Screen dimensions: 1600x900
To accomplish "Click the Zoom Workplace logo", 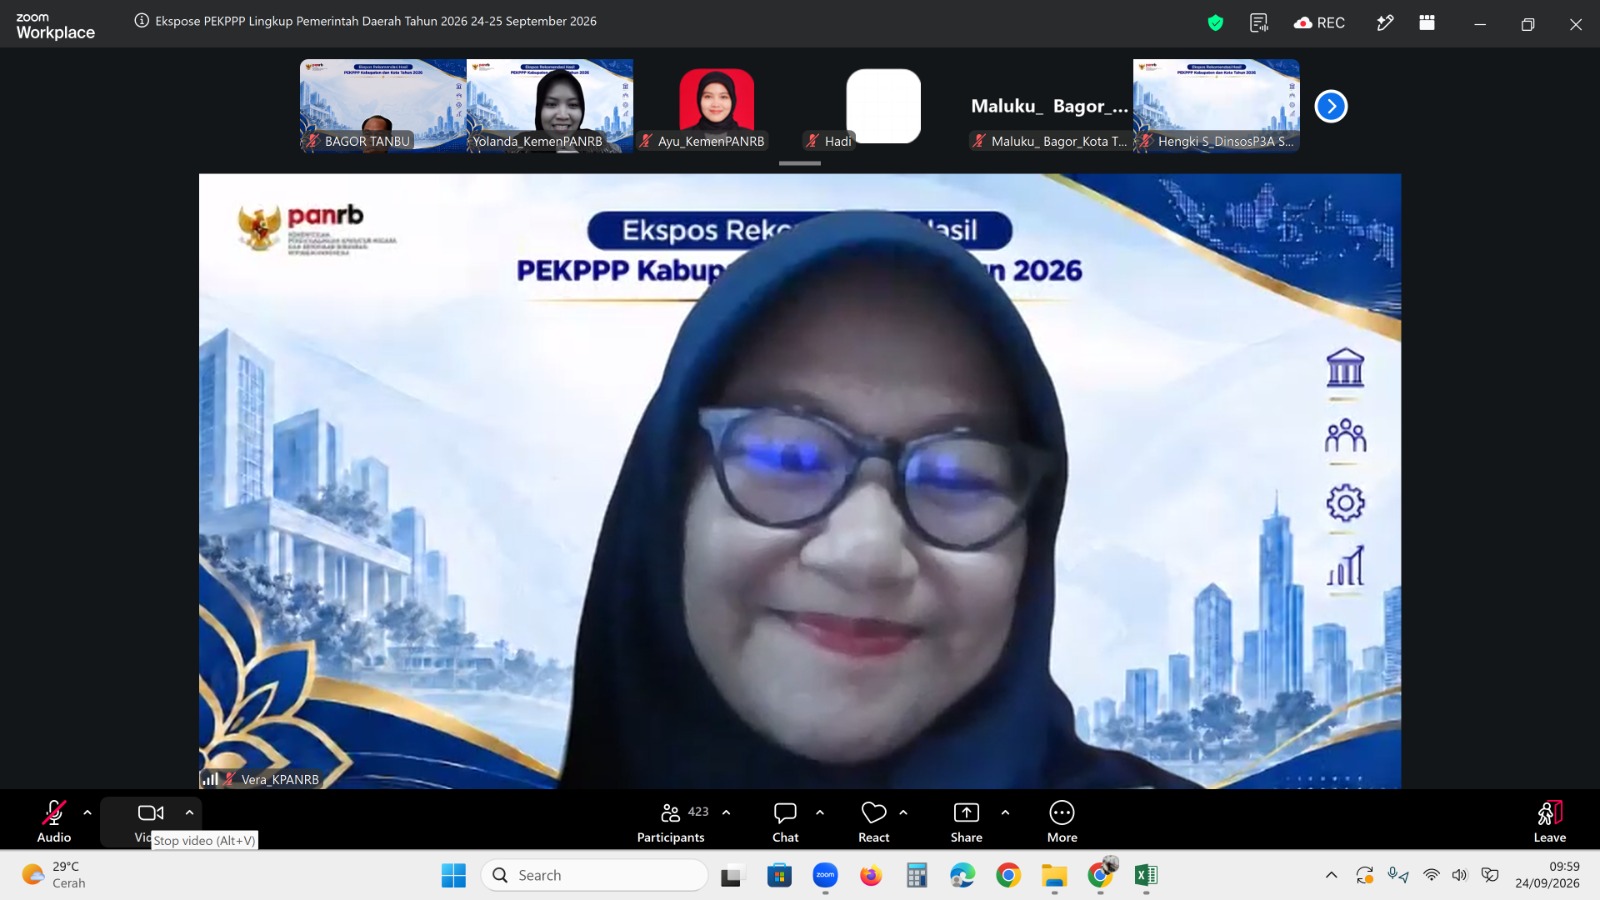I will pyautogui.click(x=55, y=26).
